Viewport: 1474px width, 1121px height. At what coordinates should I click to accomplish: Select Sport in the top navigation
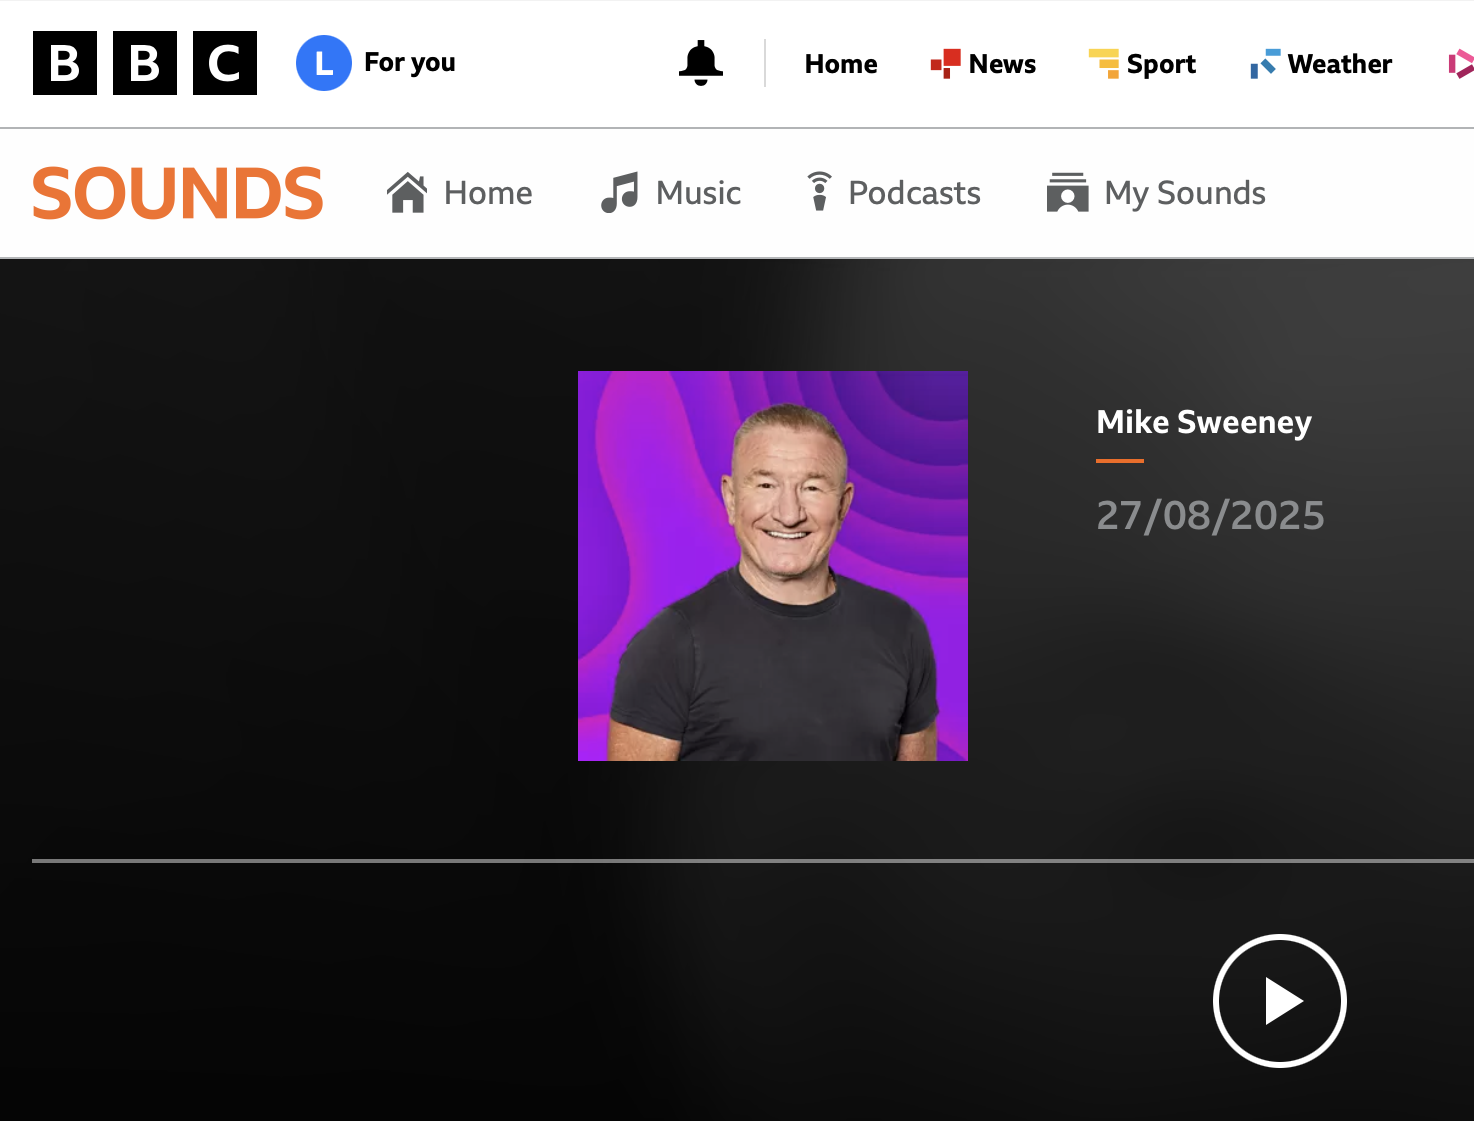pos(1160,64)
